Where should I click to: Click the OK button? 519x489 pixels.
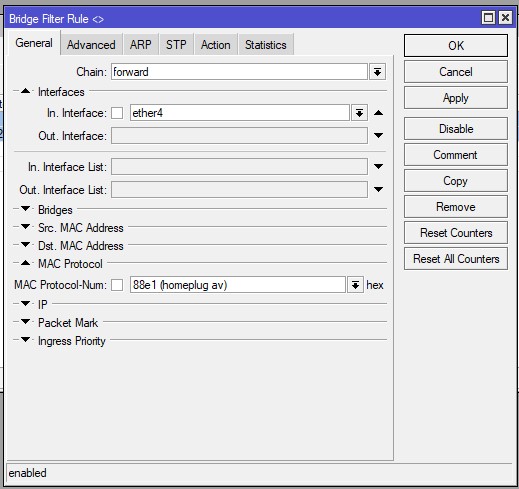click(456, 45)
